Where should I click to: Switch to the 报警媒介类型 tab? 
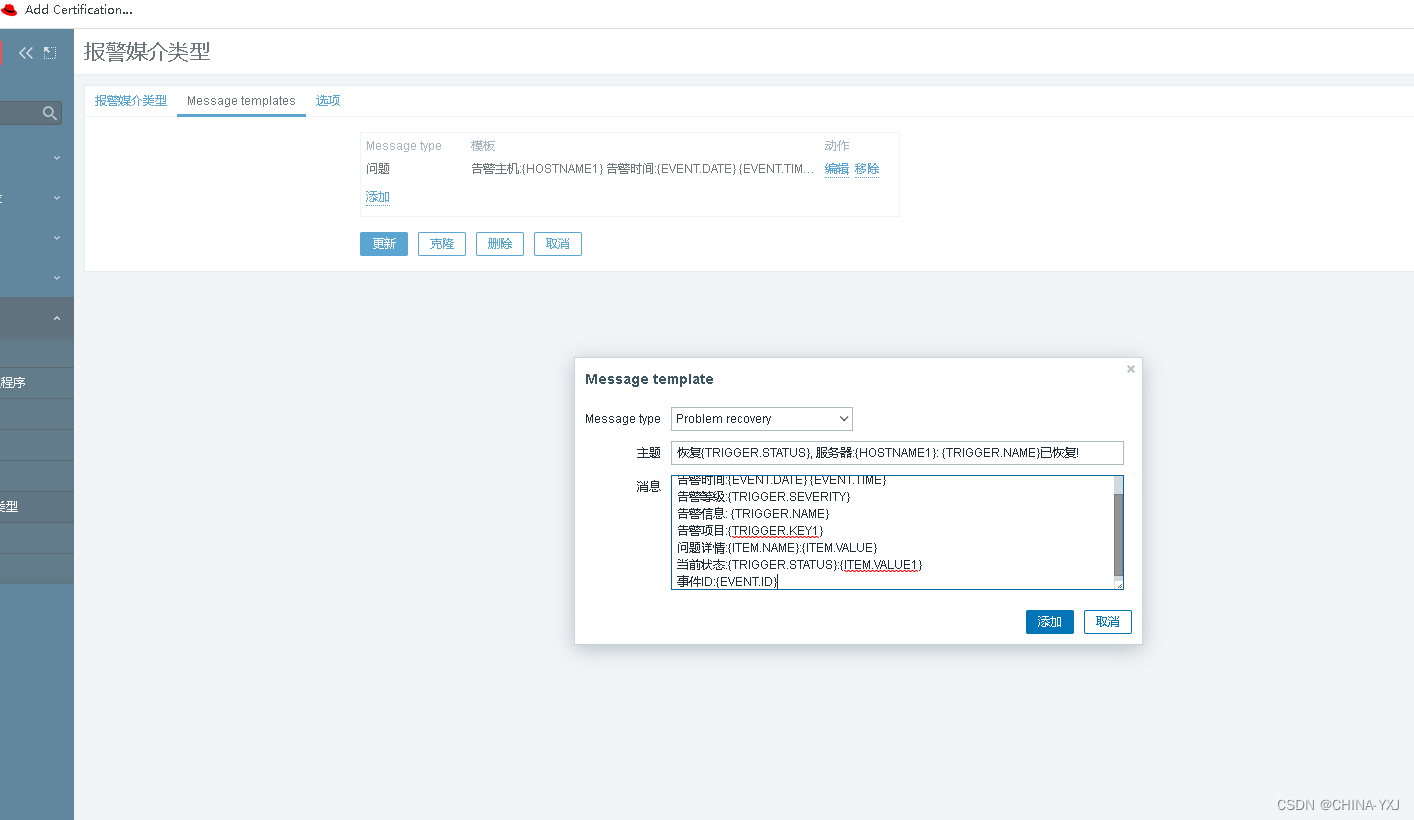click(x=131, y=101)
